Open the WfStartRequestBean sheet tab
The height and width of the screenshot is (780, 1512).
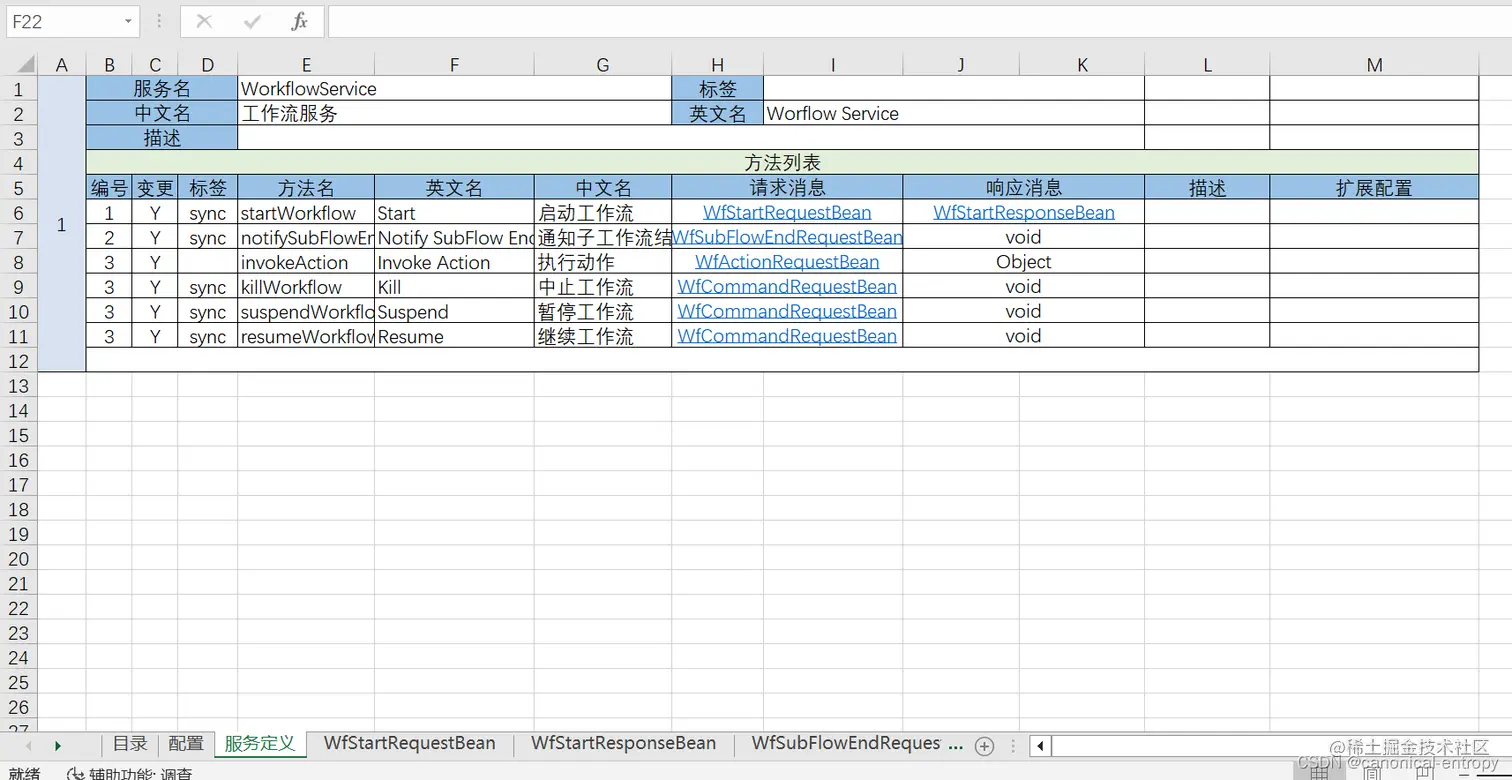[410, 744]
